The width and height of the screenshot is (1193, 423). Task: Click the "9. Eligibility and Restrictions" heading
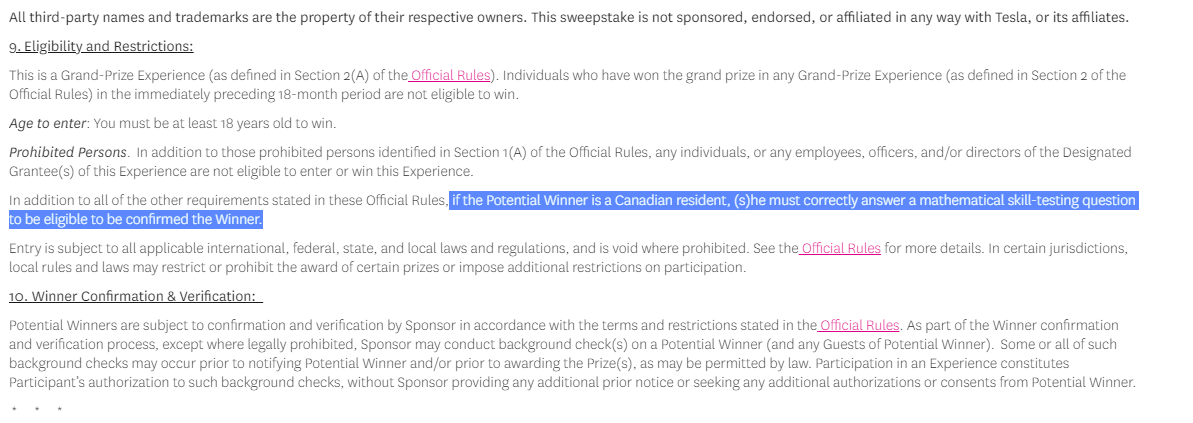point(101,46)
